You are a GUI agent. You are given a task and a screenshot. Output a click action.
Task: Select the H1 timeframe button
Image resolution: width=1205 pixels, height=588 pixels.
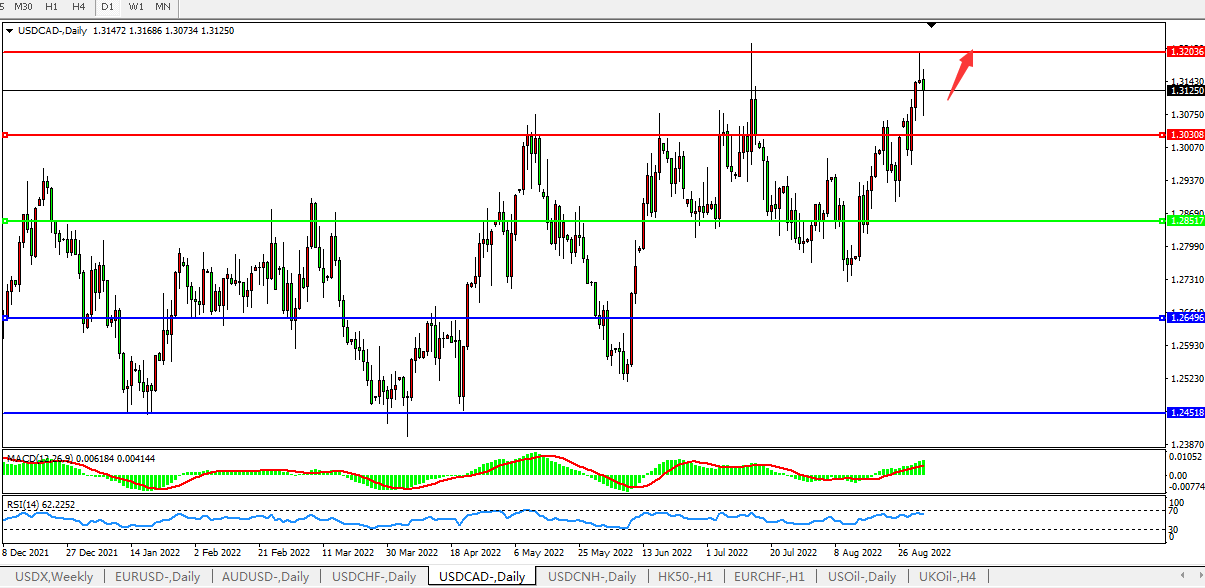point(53,7)
